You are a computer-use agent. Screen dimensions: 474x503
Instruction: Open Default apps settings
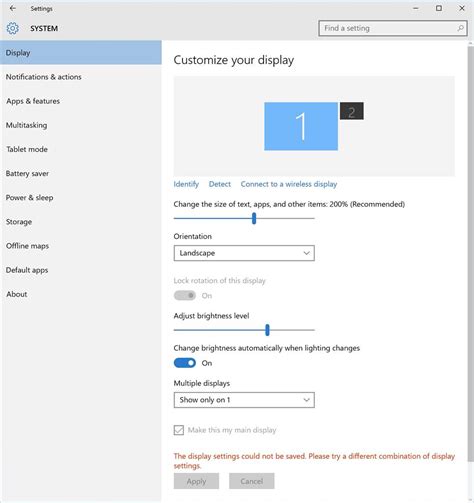pyautogui.click(x=81, y=270)
